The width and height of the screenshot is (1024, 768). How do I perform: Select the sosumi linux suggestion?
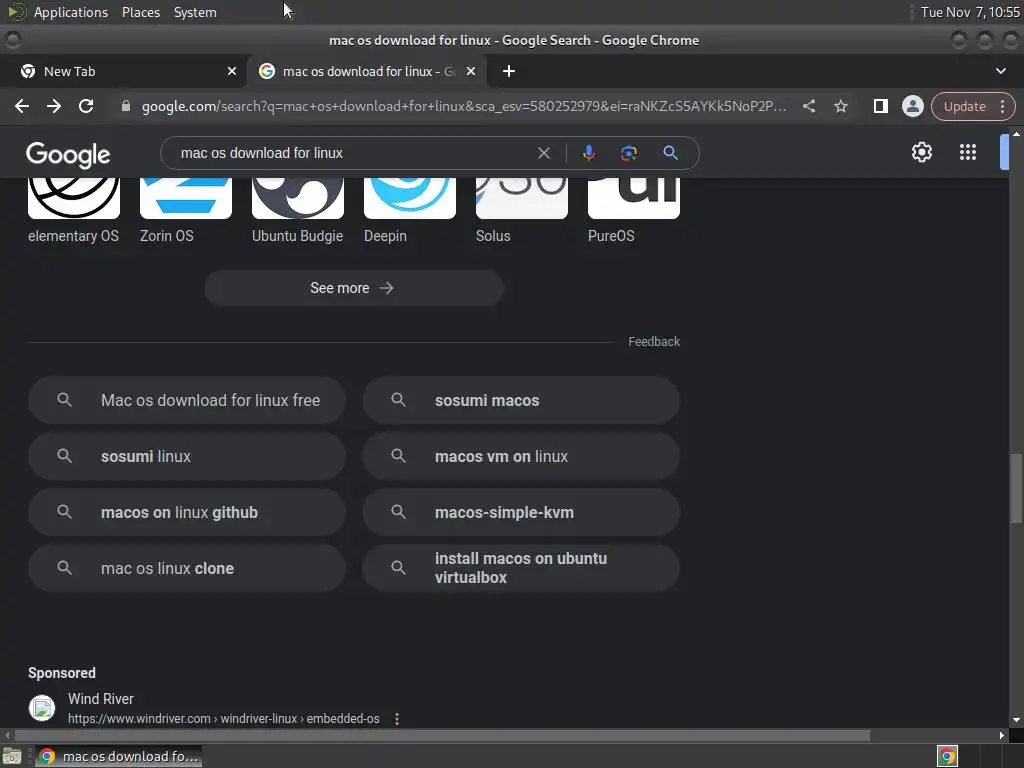point(187,456)
